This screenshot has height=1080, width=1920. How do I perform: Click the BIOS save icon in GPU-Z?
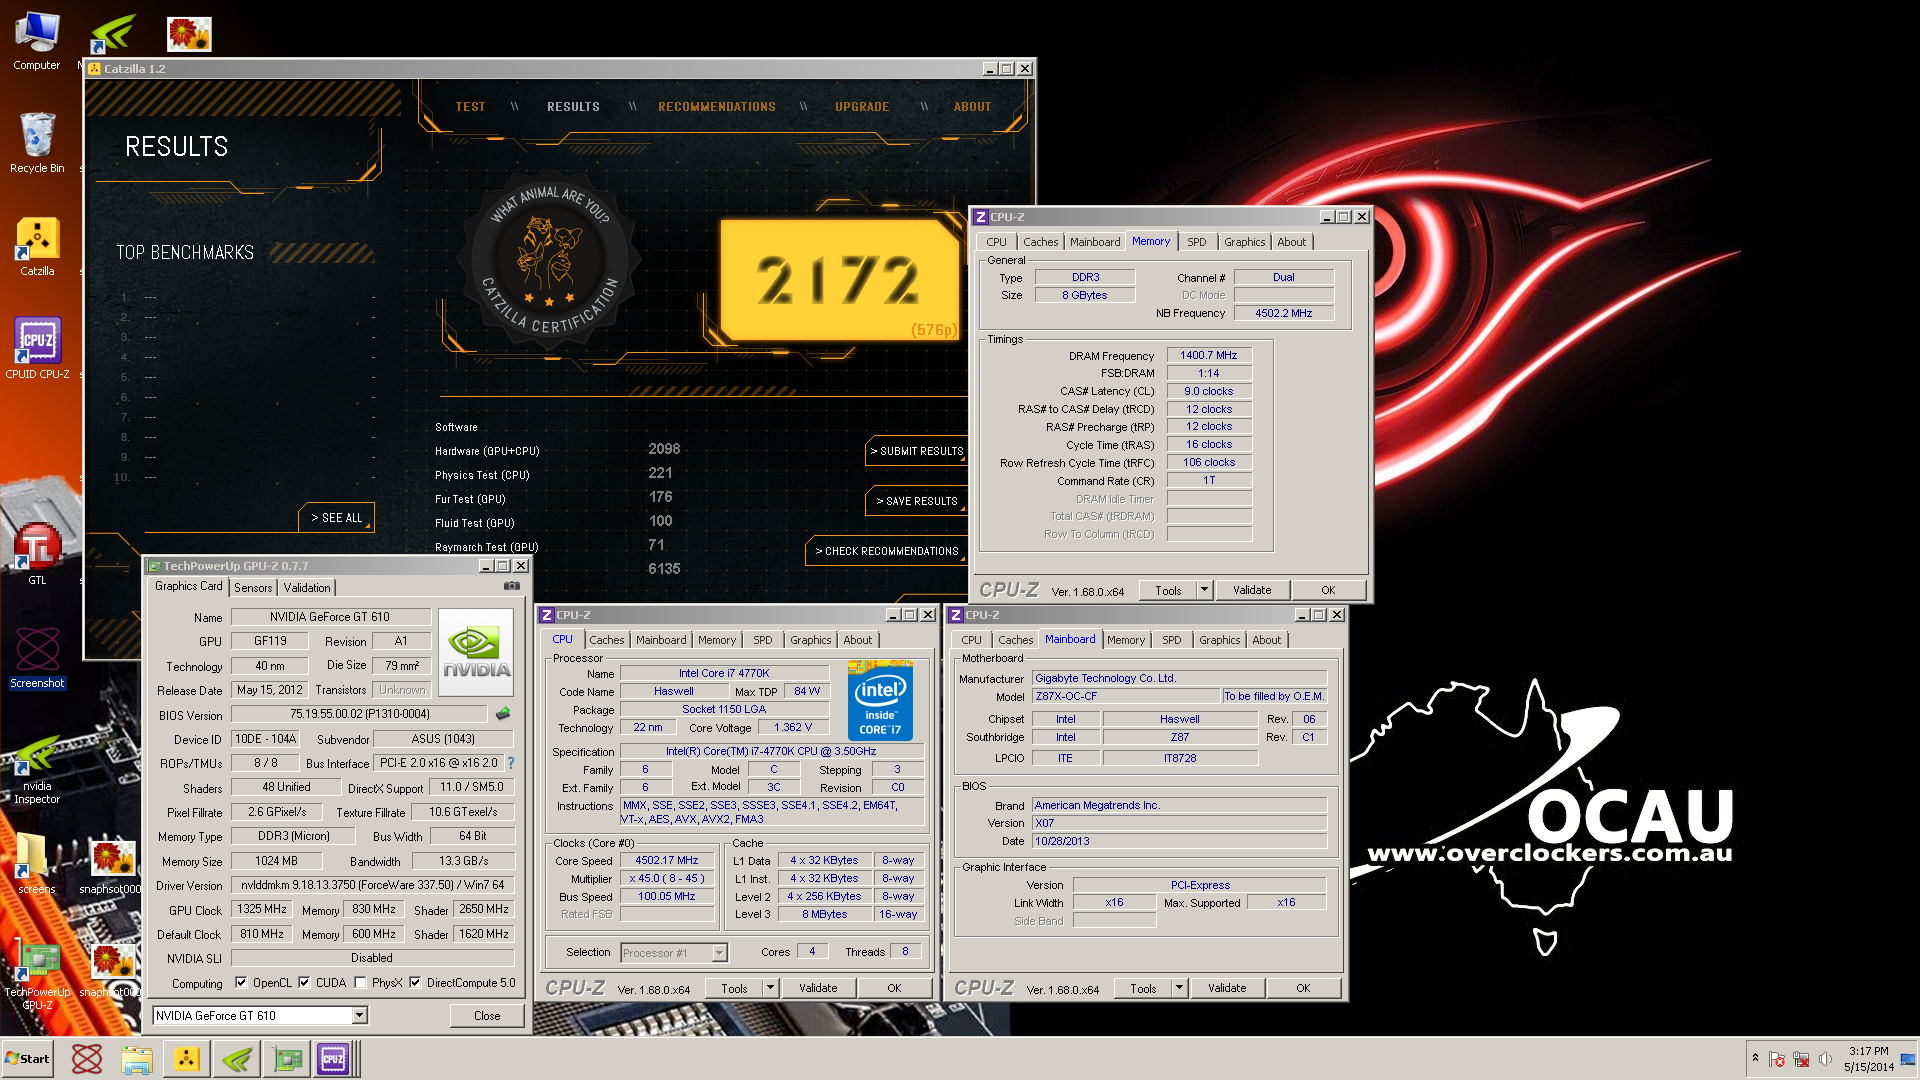503,714
